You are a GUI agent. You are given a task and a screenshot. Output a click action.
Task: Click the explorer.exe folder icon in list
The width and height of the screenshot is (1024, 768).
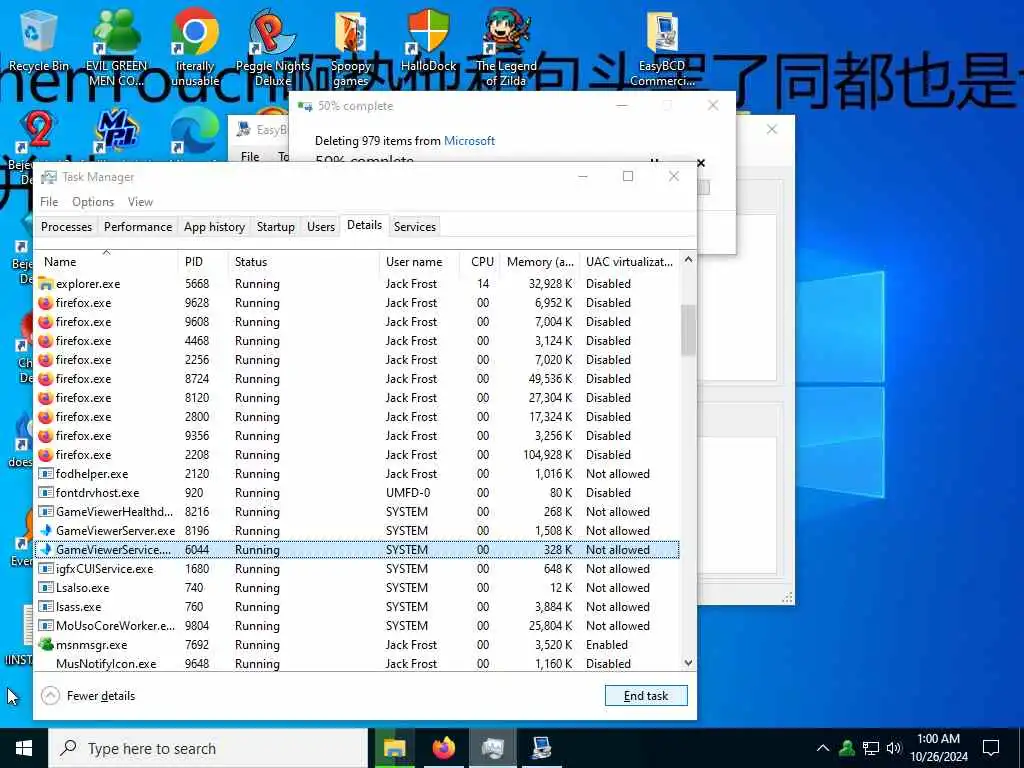[x=46, y=283]
